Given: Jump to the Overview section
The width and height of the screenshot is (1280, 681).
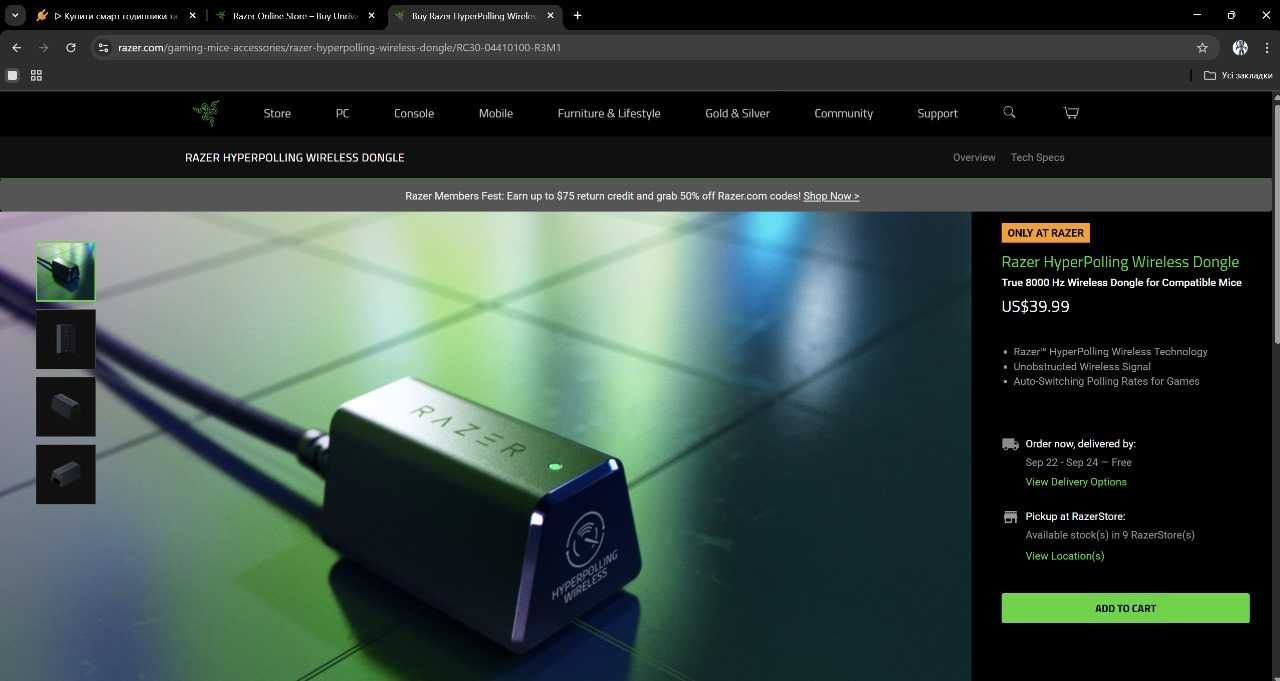Looking at the screenshot, I should 974,157.
